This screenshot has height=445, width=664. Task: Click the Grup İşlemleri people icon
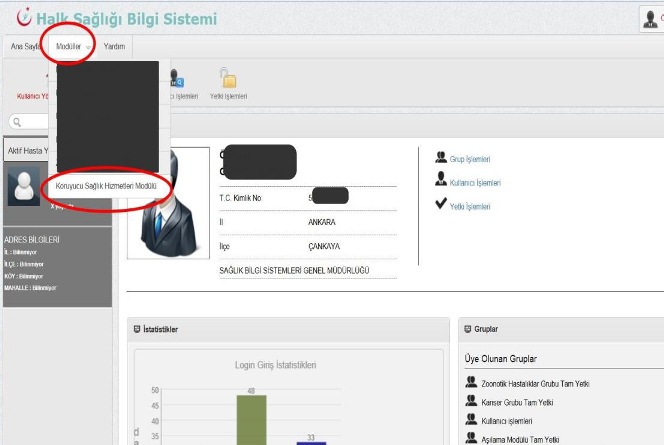441,158
